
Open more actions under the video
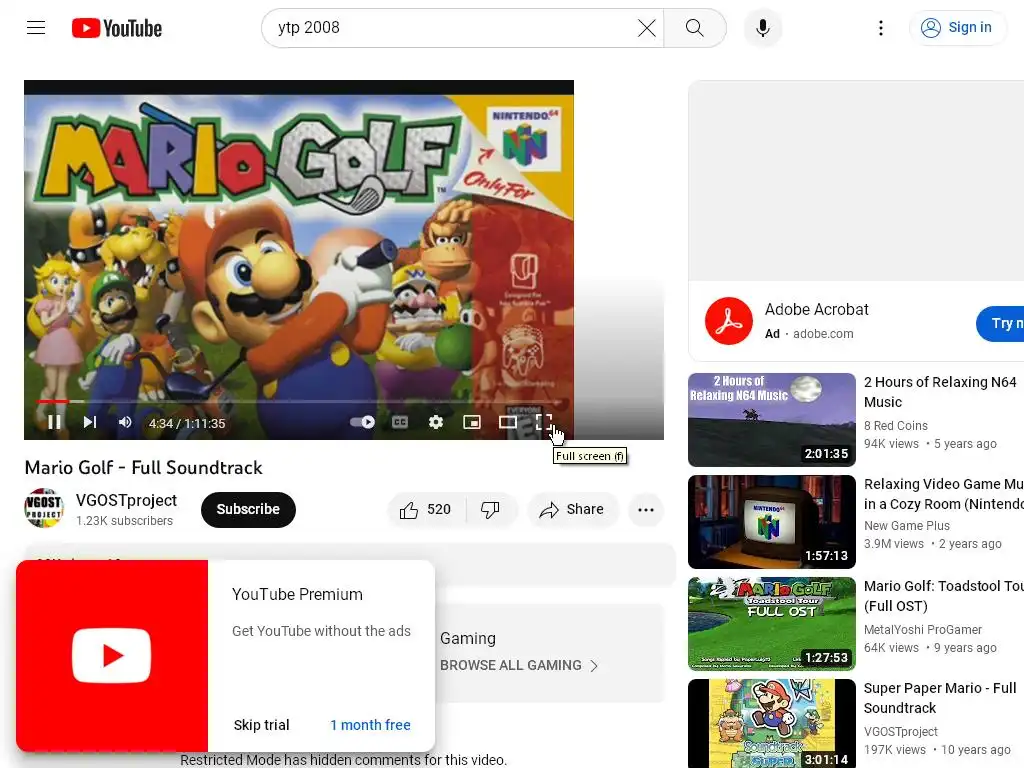[646, 509]
